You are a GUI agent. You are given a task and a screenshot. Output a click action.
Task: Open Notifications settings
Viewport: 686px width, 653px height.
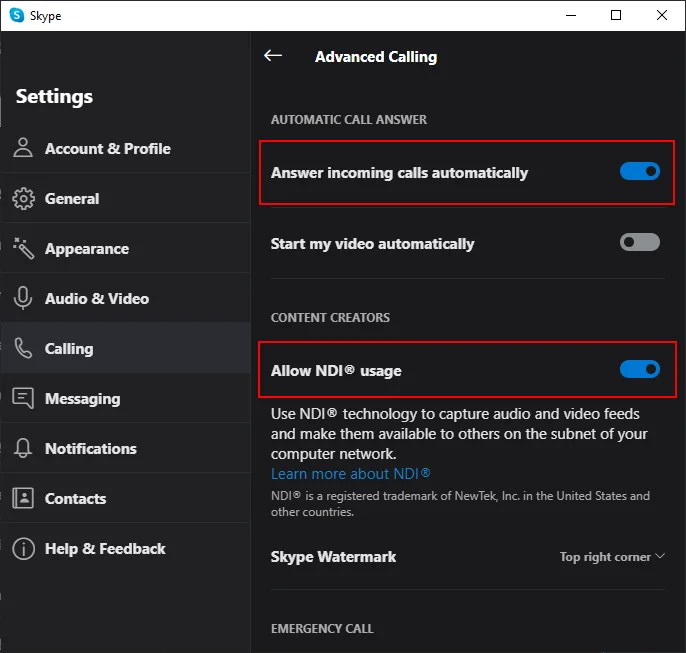coord(126,448)
